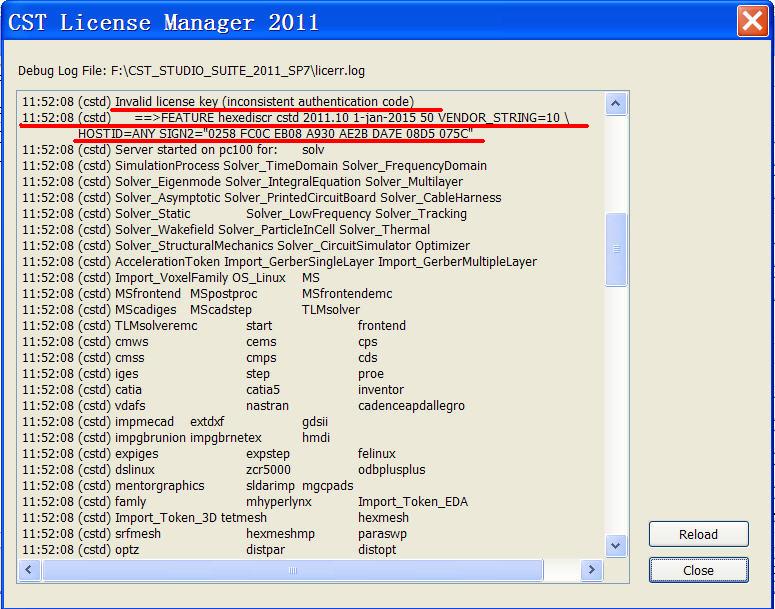Screen dimensions: 775x609
Task: Click the MSfrontend log line
Action: (207, 294)
